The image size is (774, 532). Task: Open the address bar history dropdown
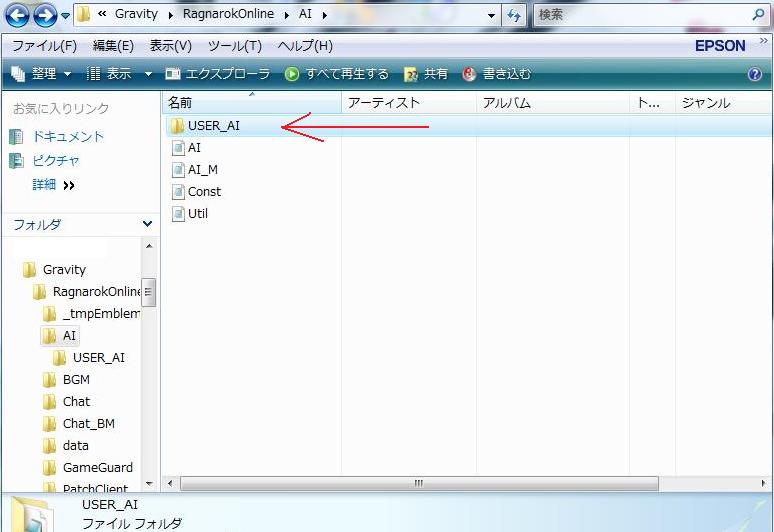491,15
